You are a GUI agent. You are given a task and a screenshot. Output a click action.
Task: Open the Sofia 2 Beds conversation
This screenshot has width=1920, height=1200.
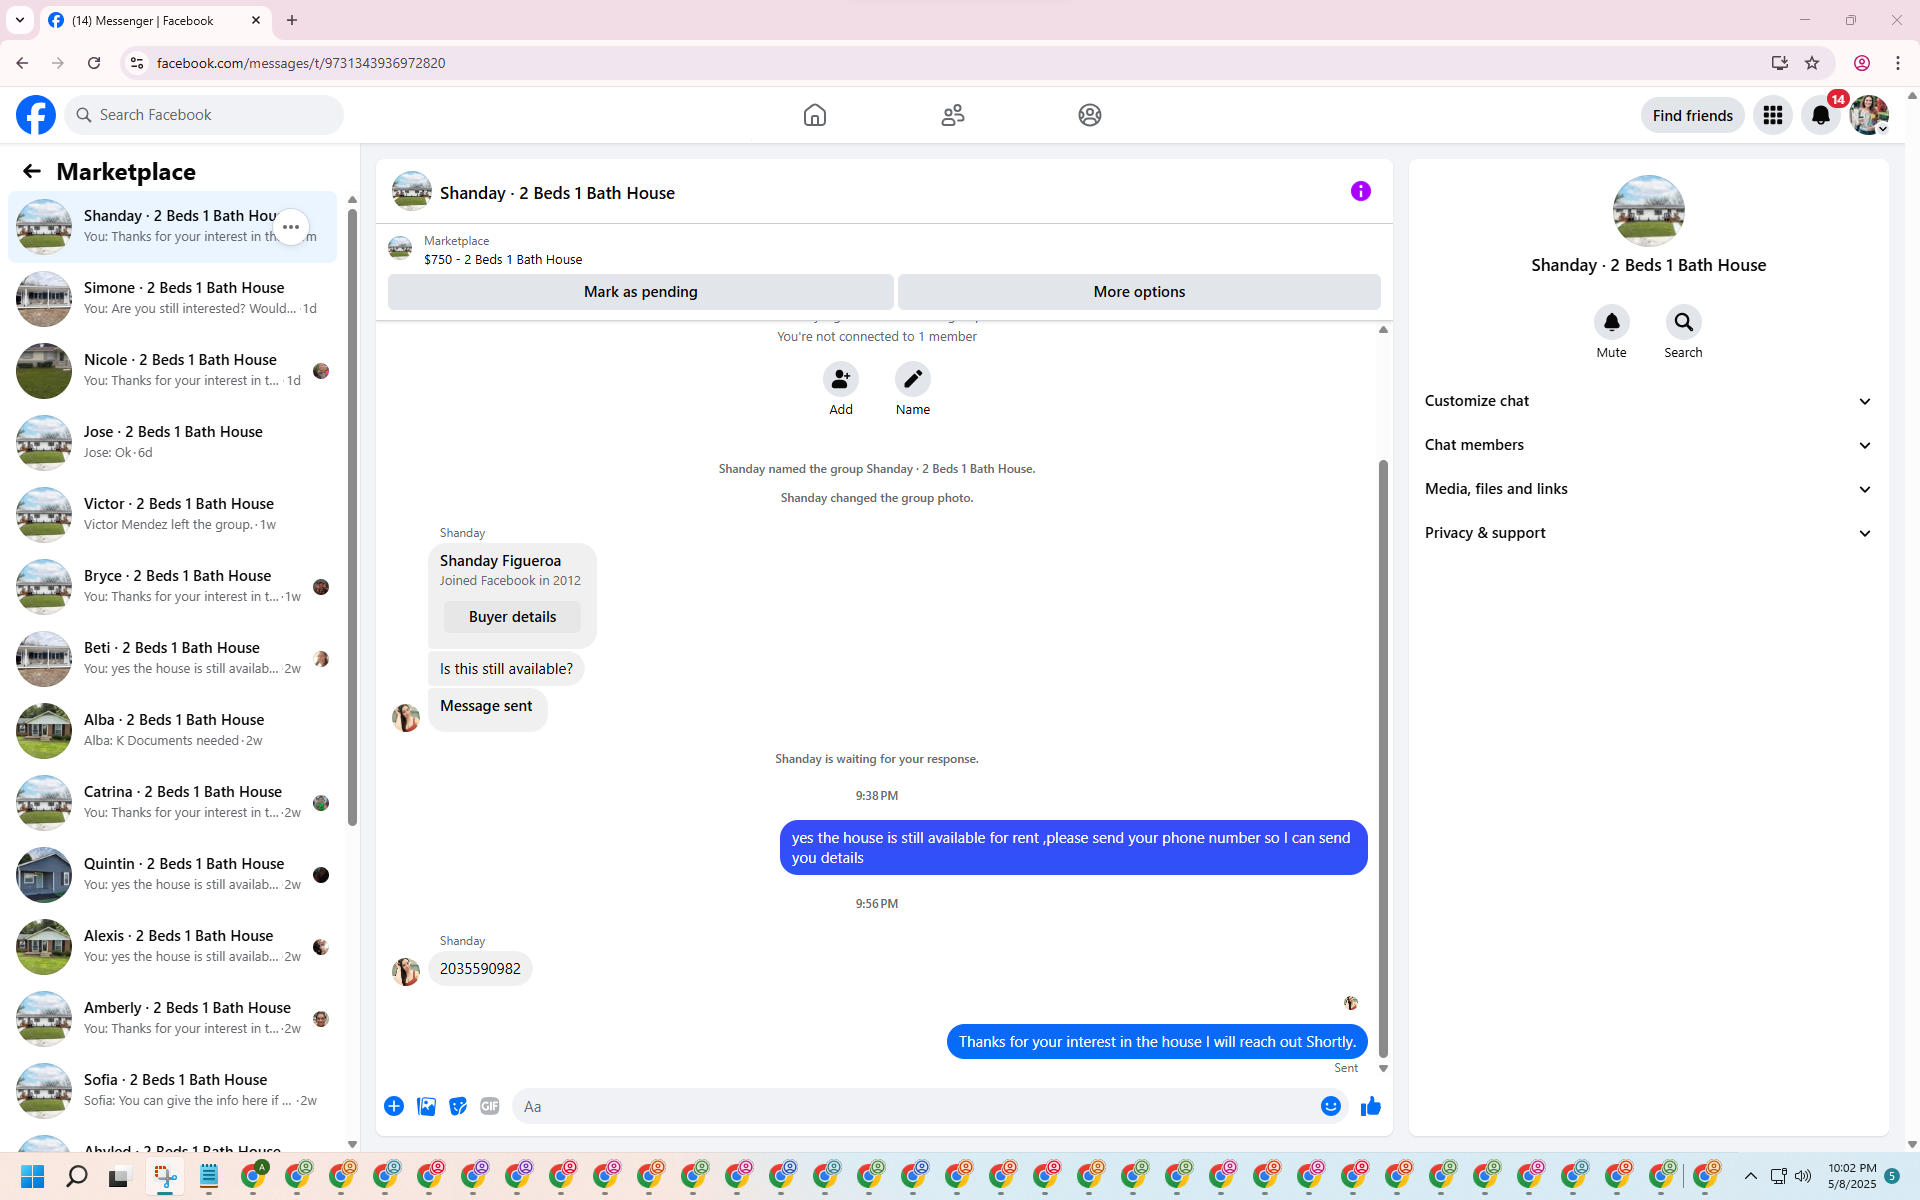172,1091
